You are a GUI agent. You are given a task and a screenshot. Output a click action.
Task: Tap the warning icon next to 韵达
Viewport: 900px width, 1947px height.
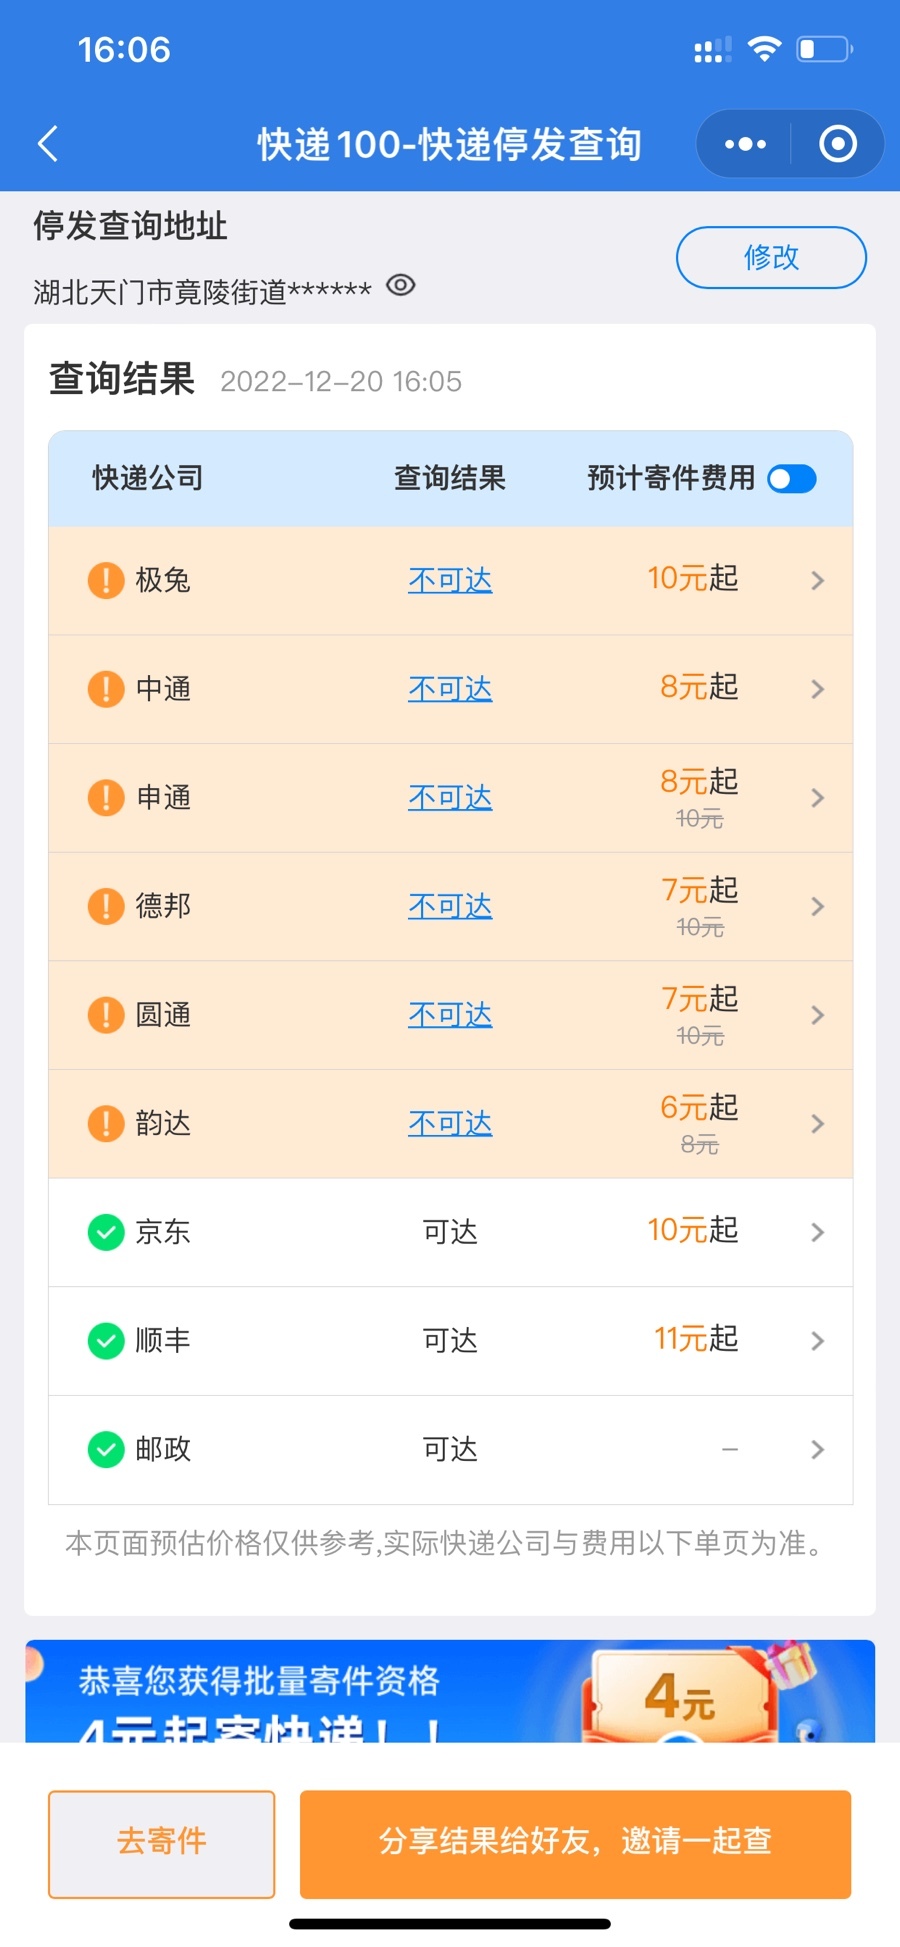pos(106,1123)
